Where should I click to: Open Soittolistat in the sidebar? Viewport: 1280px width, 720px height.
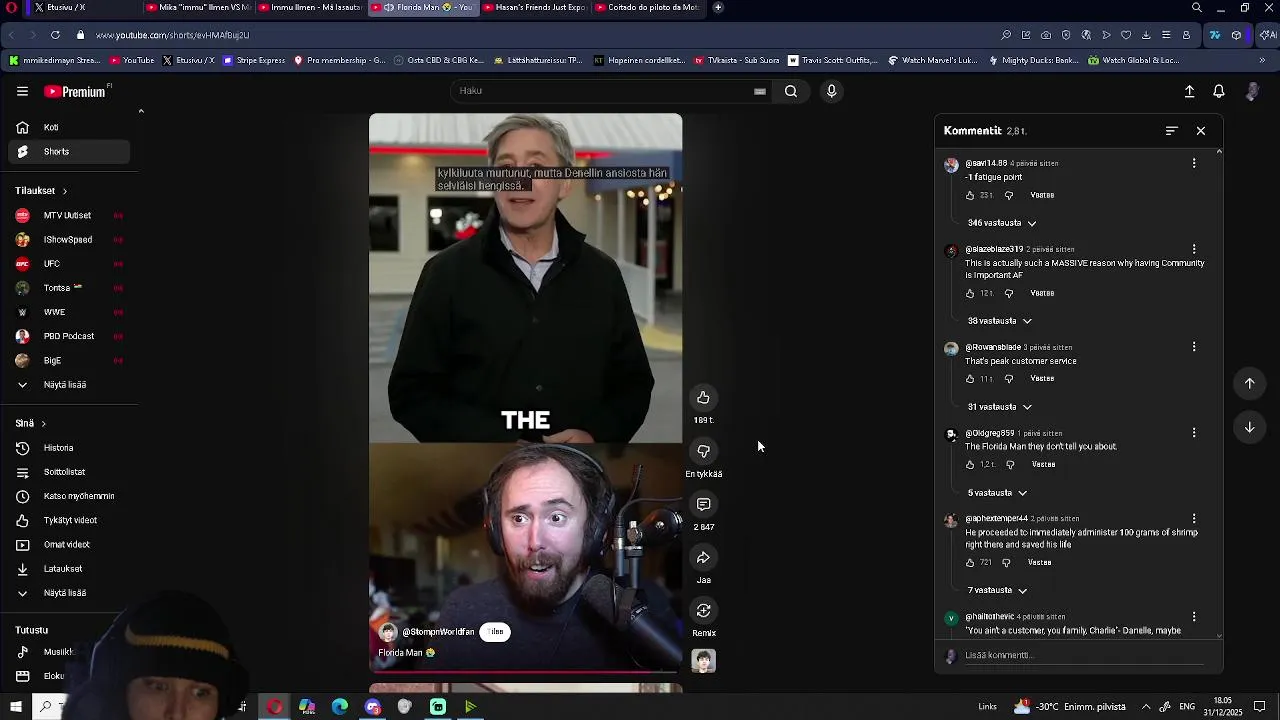point(69,472)
